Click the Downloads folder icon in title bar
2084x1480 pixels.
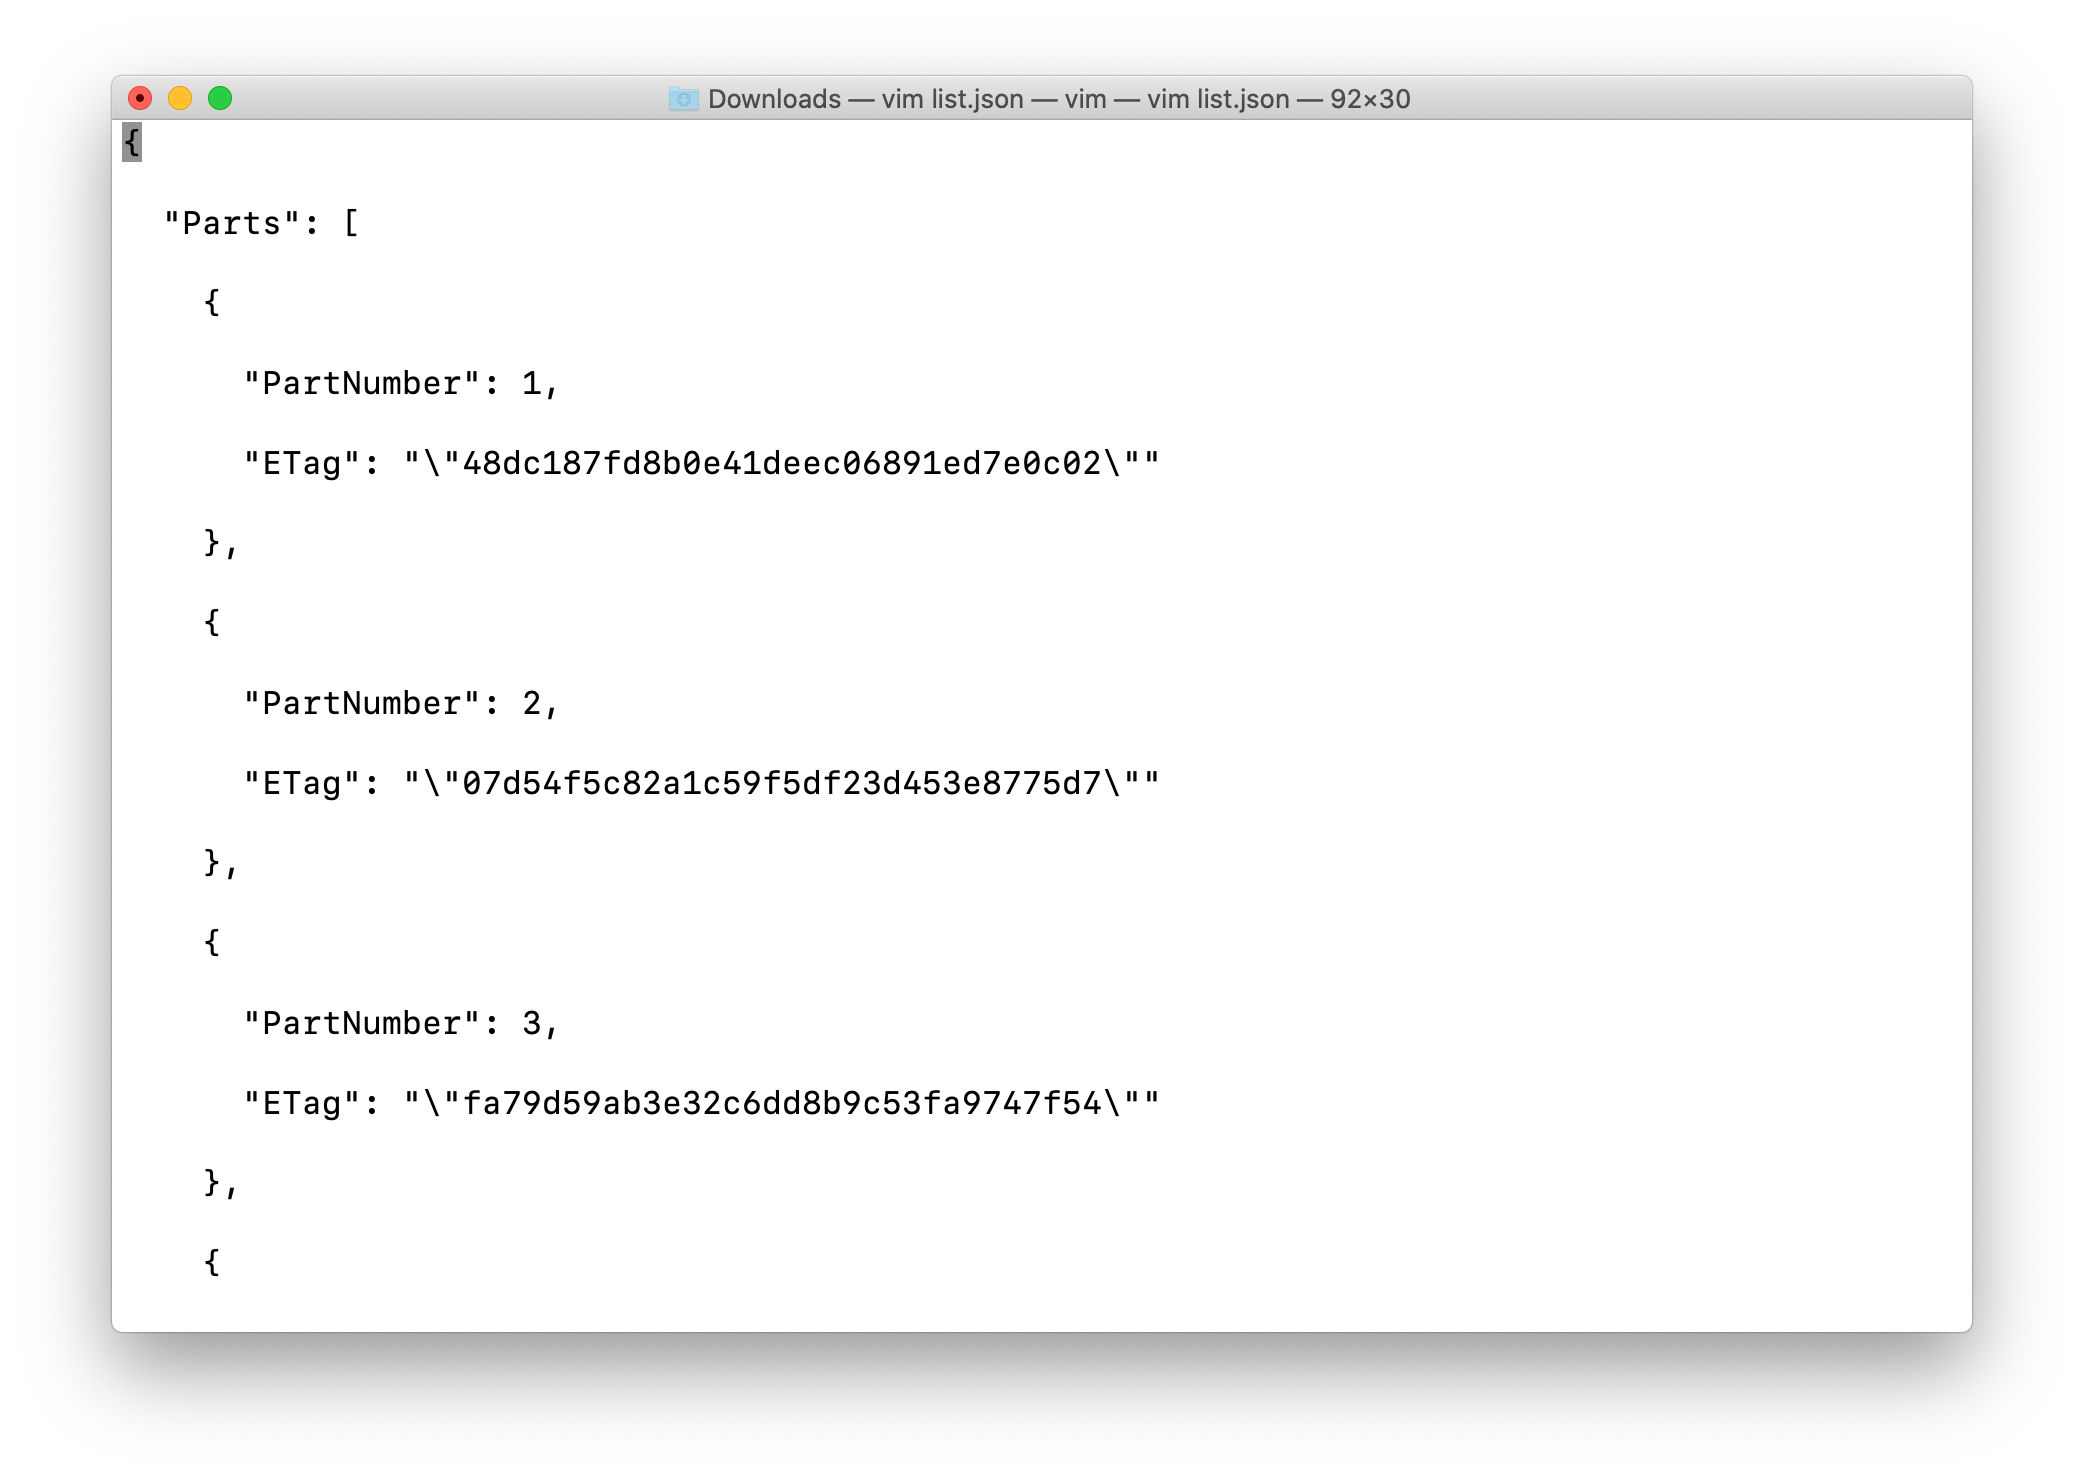coord(684,98)
